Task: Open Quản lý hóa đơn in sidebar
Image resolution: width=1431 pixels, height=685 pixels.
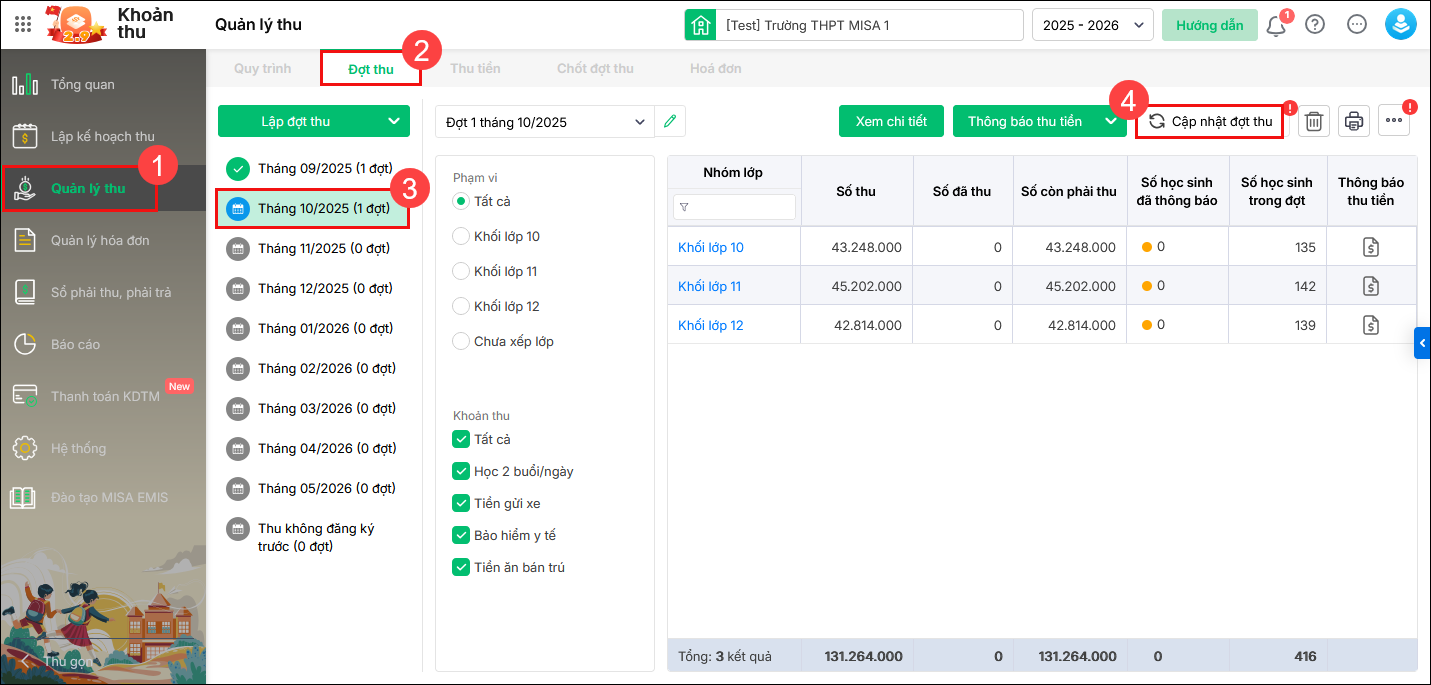Action: click(x=103, y=240)
